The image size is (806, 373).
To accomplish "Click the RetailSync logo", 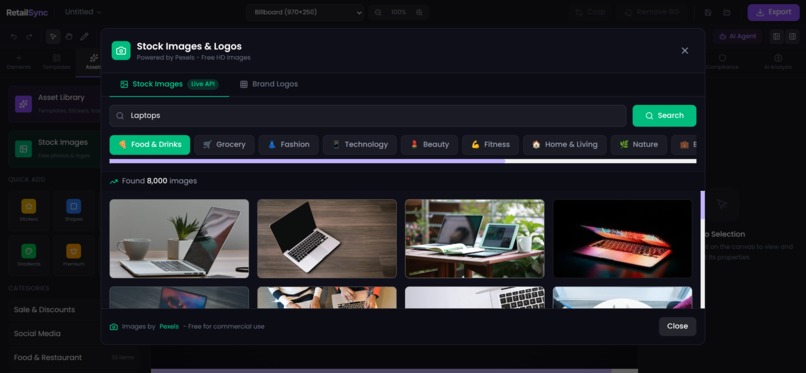I will 27,12.
